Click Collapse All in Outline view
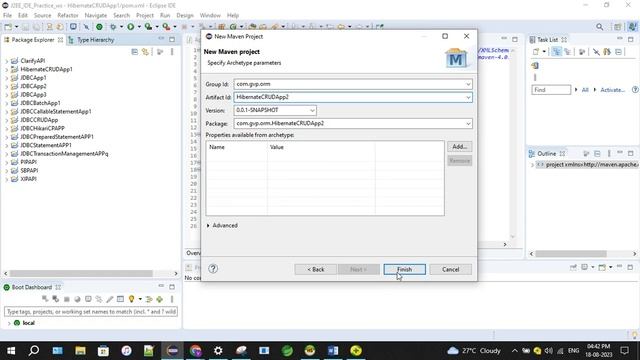The height and width of the screenshot is (360, 640). click(x=597, y=153)
